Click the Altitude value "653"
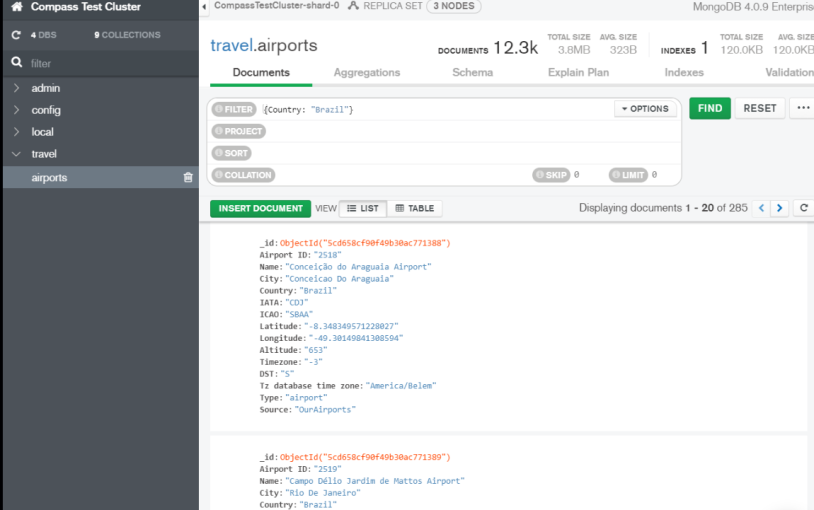Screen dimensions: 814x510 click(316, 350)
